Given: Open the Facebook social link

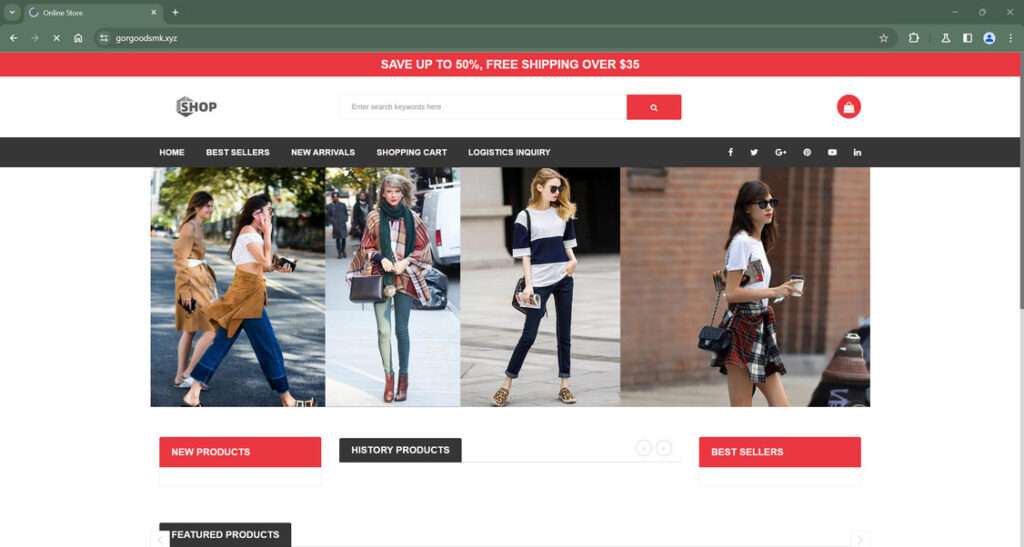Looking at the screenshot, I should (x=730, y=152).
